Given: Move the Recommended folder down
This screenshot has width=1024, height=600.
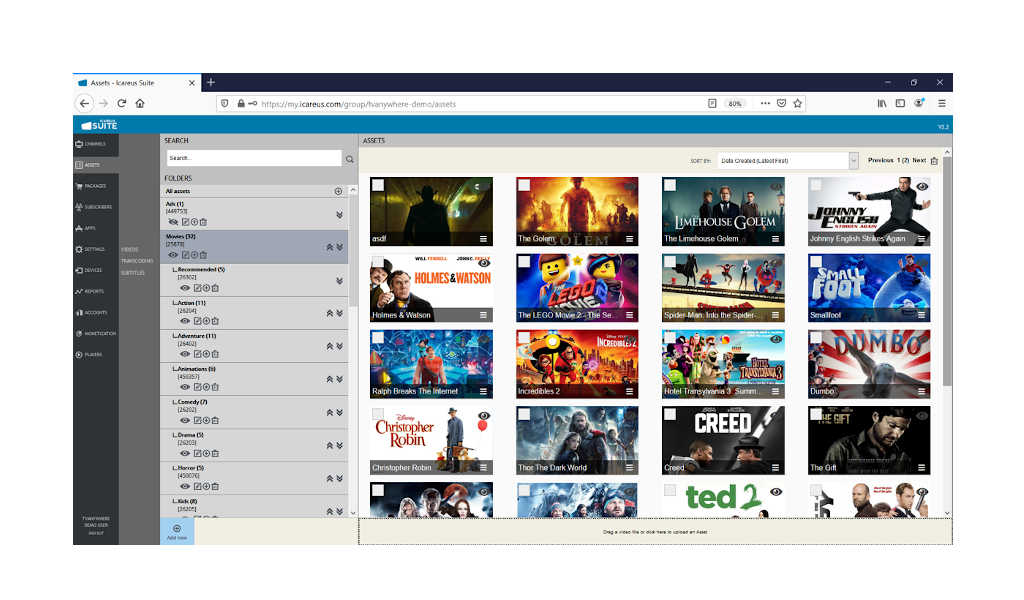Looking at the screenshot, I should click(x=340, y=281).
